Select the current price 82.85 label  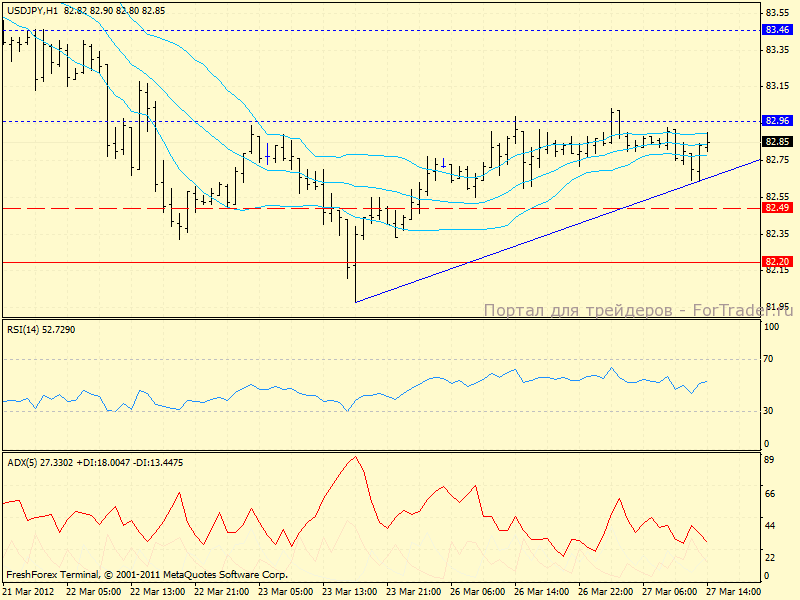[x=777, y=142]
